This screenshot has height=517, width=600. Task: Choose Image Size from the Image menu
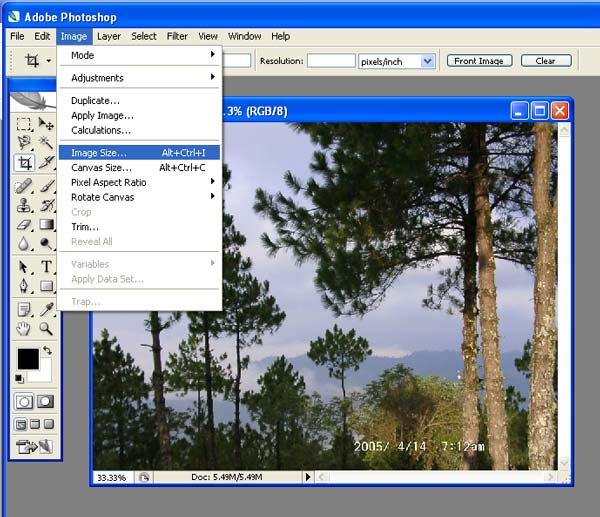[x=99, y=153]
